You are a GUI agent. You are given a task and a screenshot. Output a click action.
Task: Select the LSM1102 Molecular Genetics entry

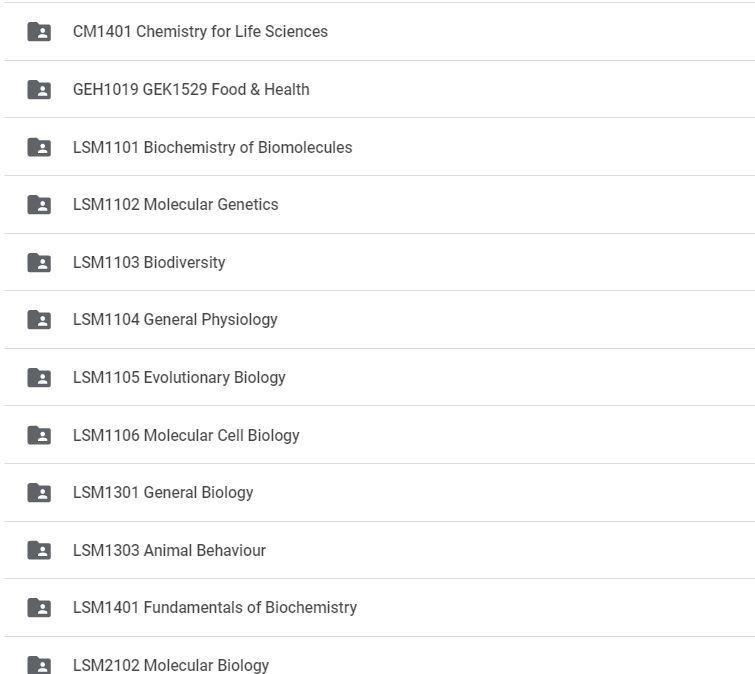click(x=175, y=205)
